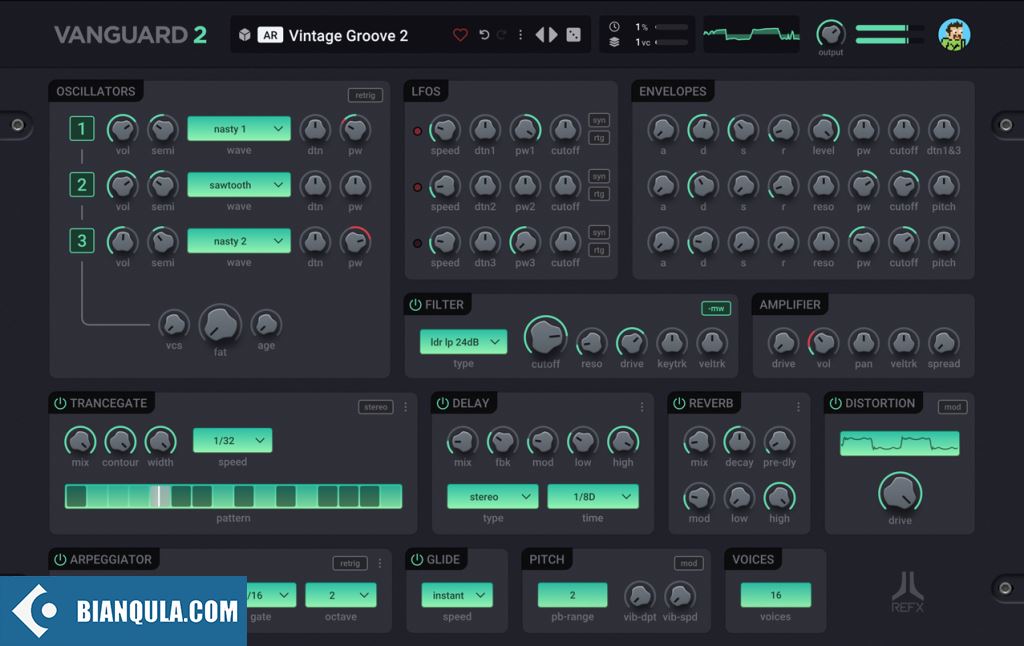Click the Filter mw button

click(716, 308)
